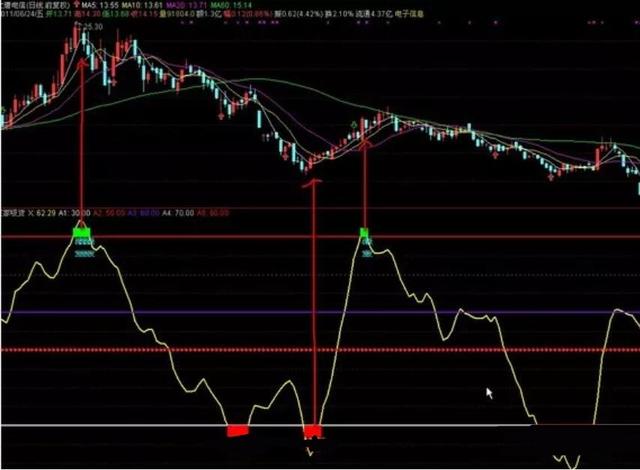640x470 pixels.
Task: Click the large green signal block at indicator peak
Action: (x=81, y=233)
